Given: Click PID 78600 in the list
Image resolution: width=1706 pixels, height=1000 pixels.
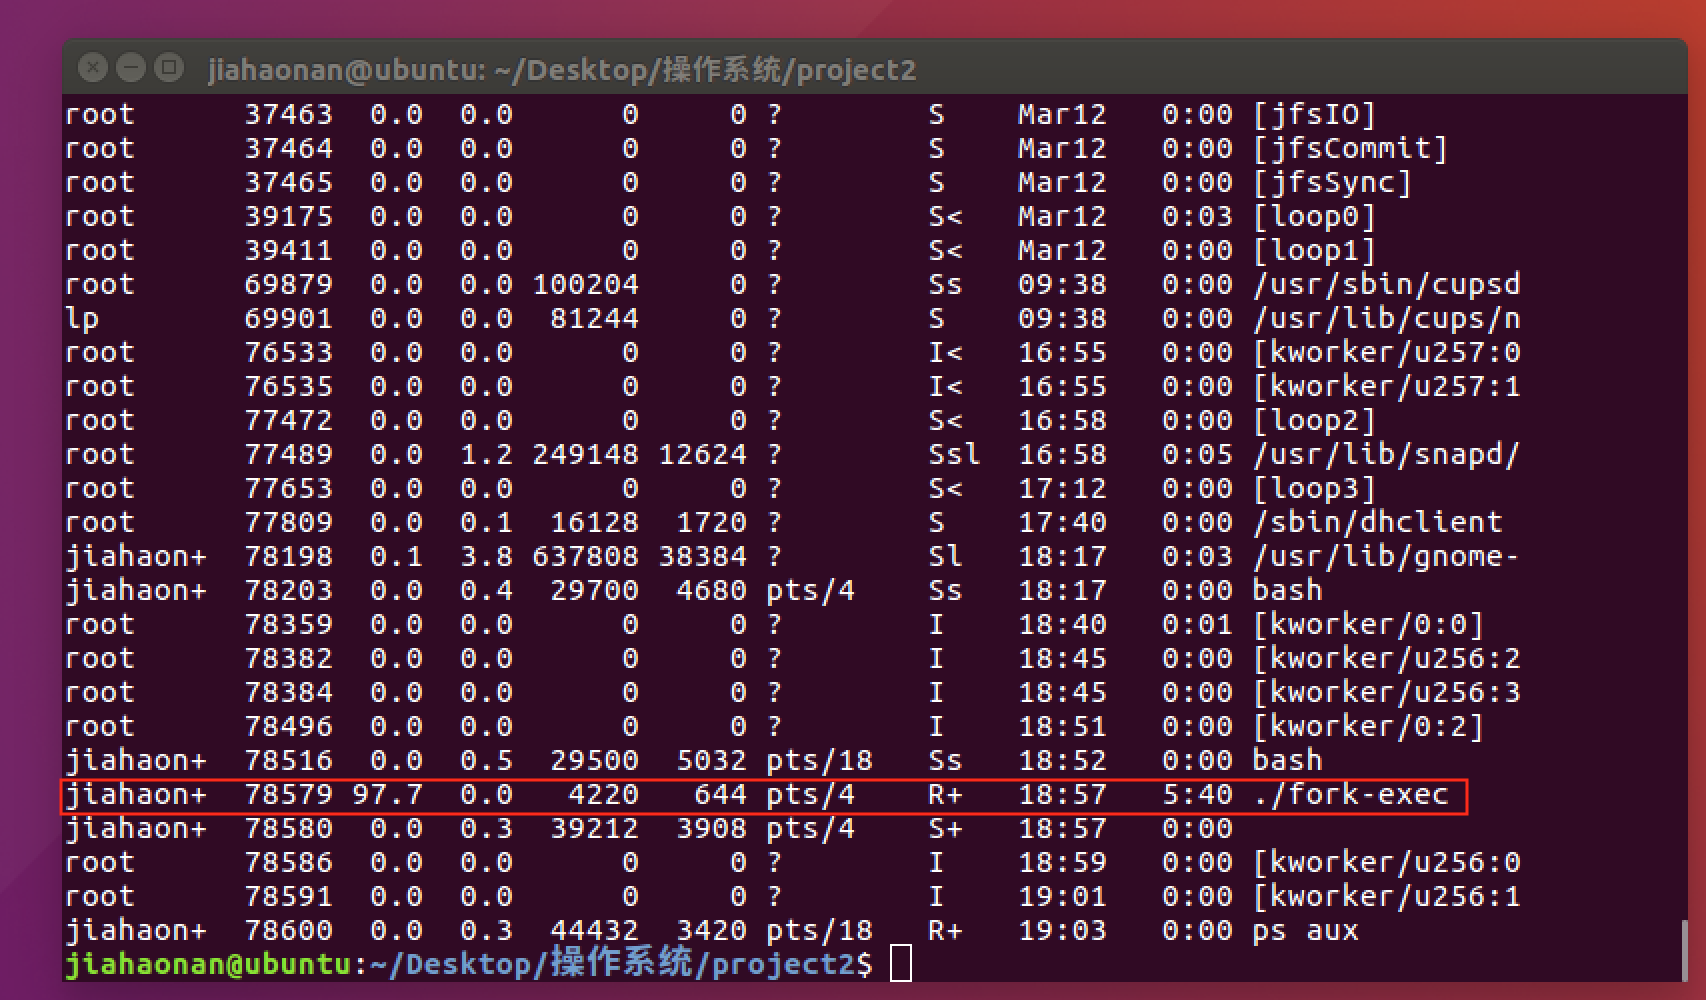Looking at the screenshot, I should coord(288,930).
